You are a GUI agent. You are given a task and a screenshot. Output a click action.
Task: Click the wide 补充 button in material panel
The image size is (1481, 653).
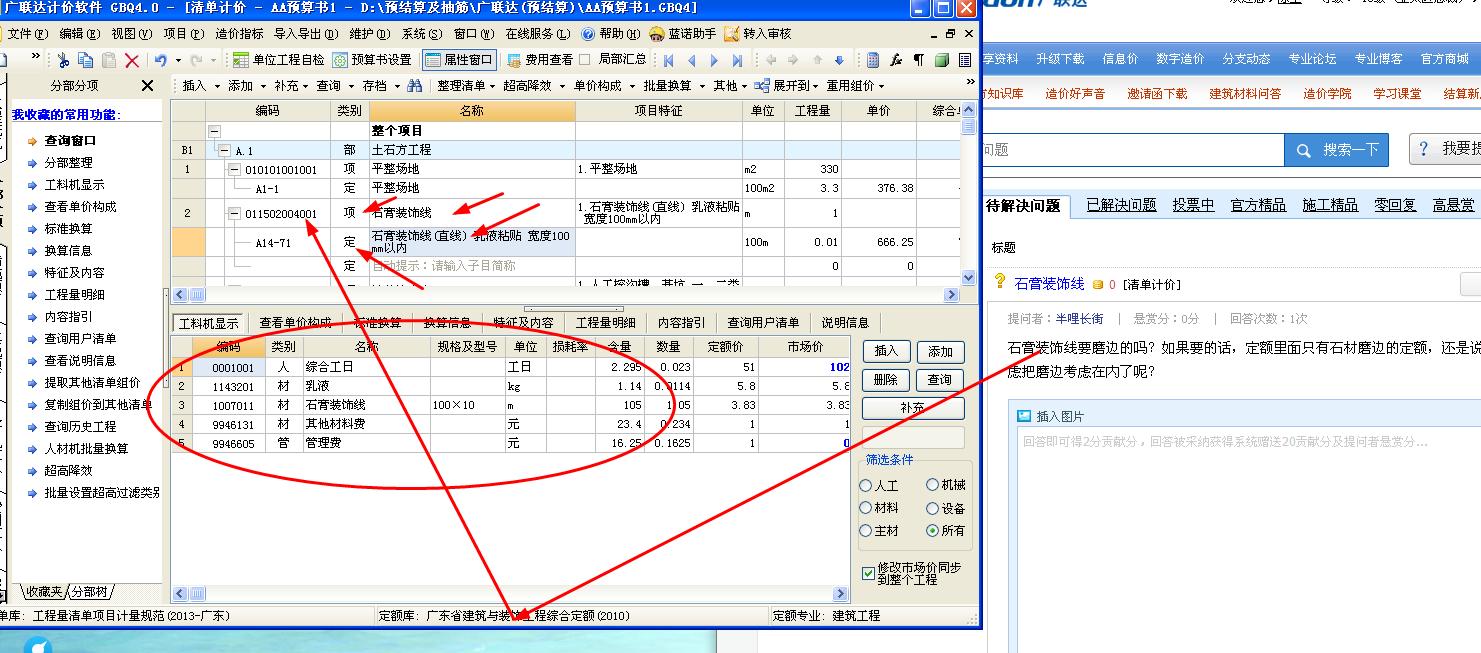click(913, 409)
